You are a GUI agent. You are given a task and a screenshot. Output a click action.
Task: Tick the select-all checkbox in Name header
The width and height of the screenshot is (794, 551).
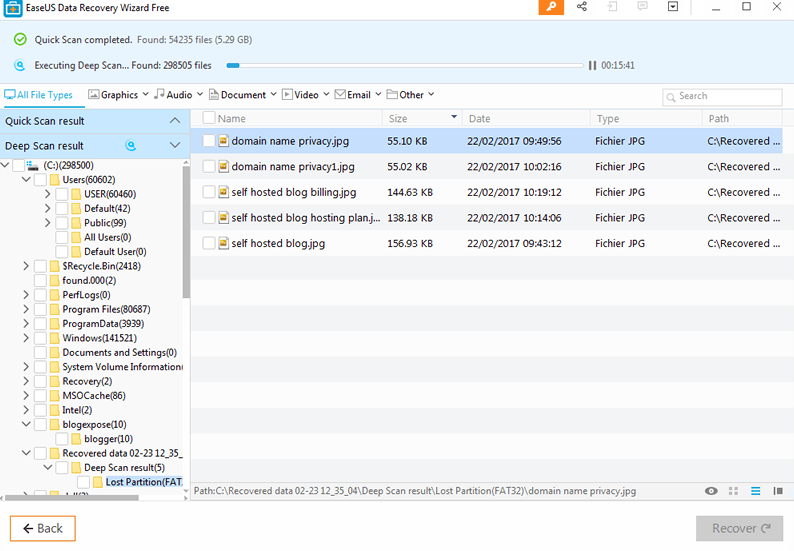(209, 118)
